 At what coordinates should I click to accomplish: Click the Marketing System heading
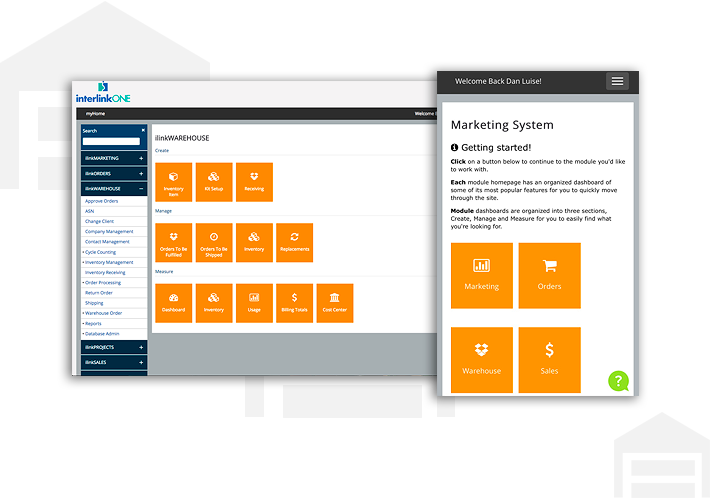(x=502, y=125)
